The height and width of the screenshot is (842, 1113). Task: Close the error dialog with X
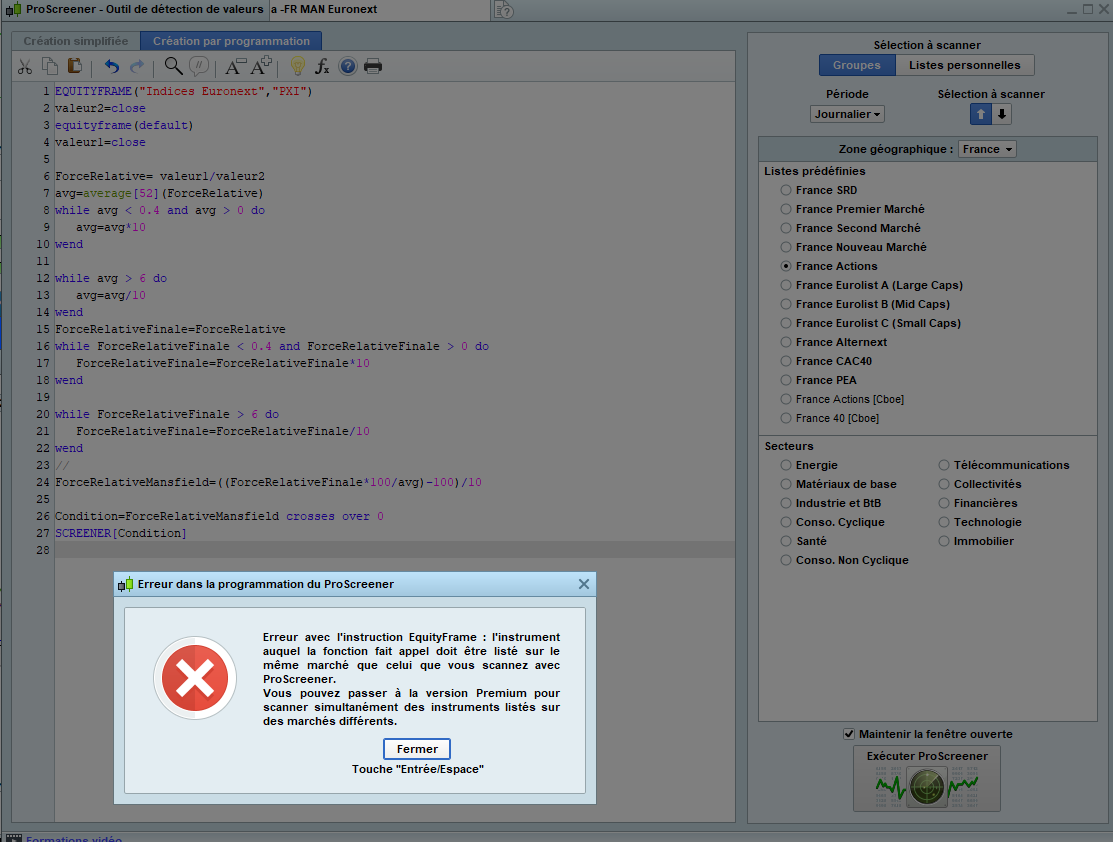tap(583, 584)
